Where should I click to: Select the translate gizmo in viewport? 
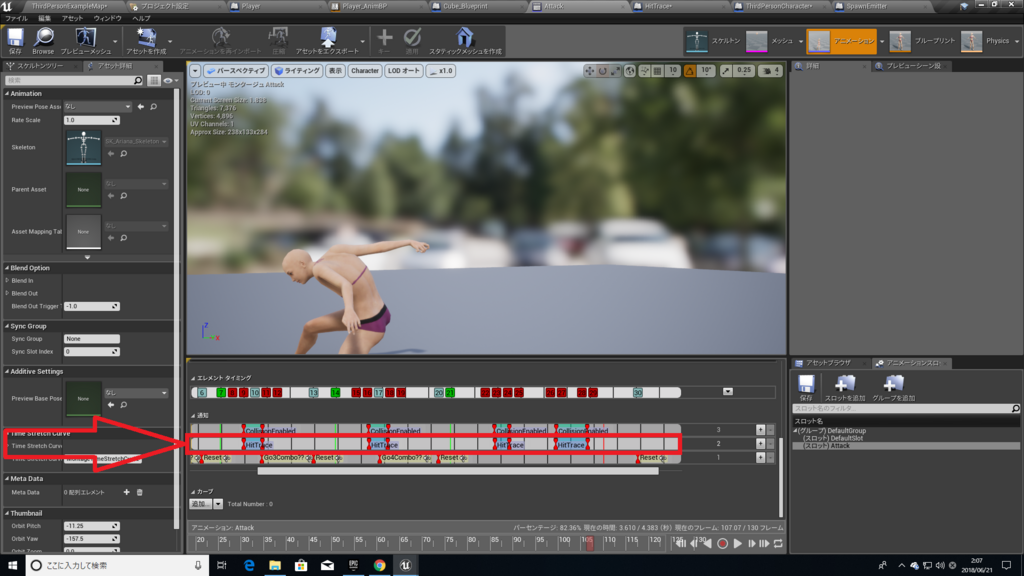[x=590, y=71]
